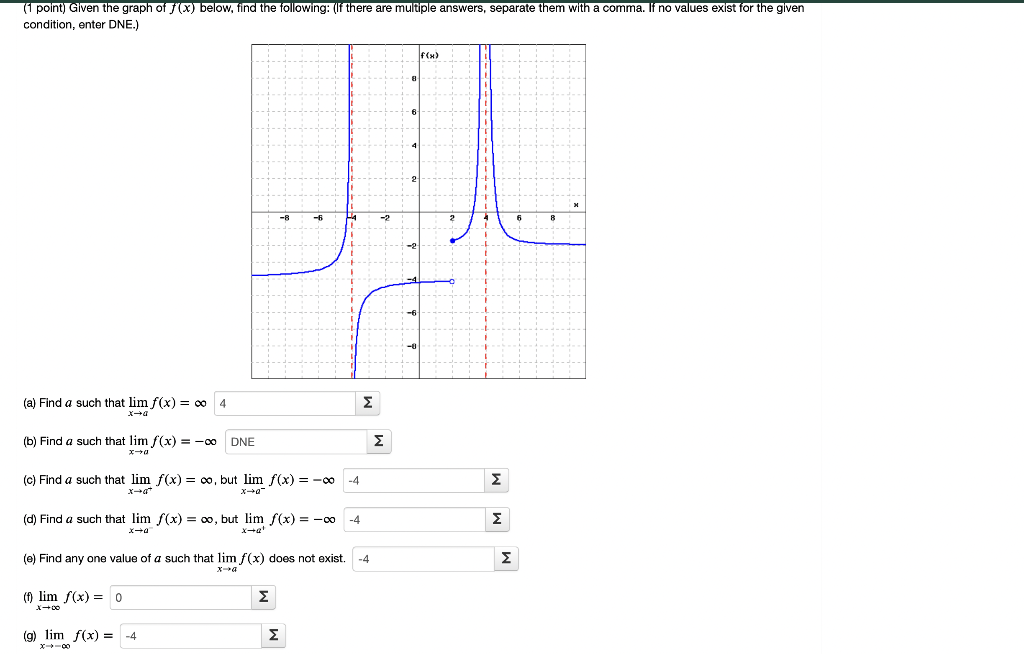The image size is (1024, 654).
Task: Click the Σ icon for the limit as x approaches infinity
Action: tap(262, 596)
